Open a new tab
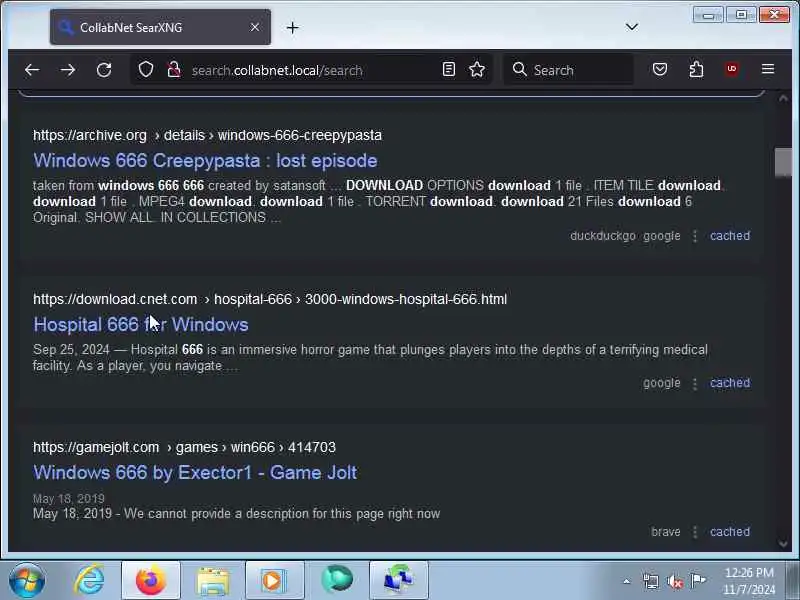 tap(292, 28)
